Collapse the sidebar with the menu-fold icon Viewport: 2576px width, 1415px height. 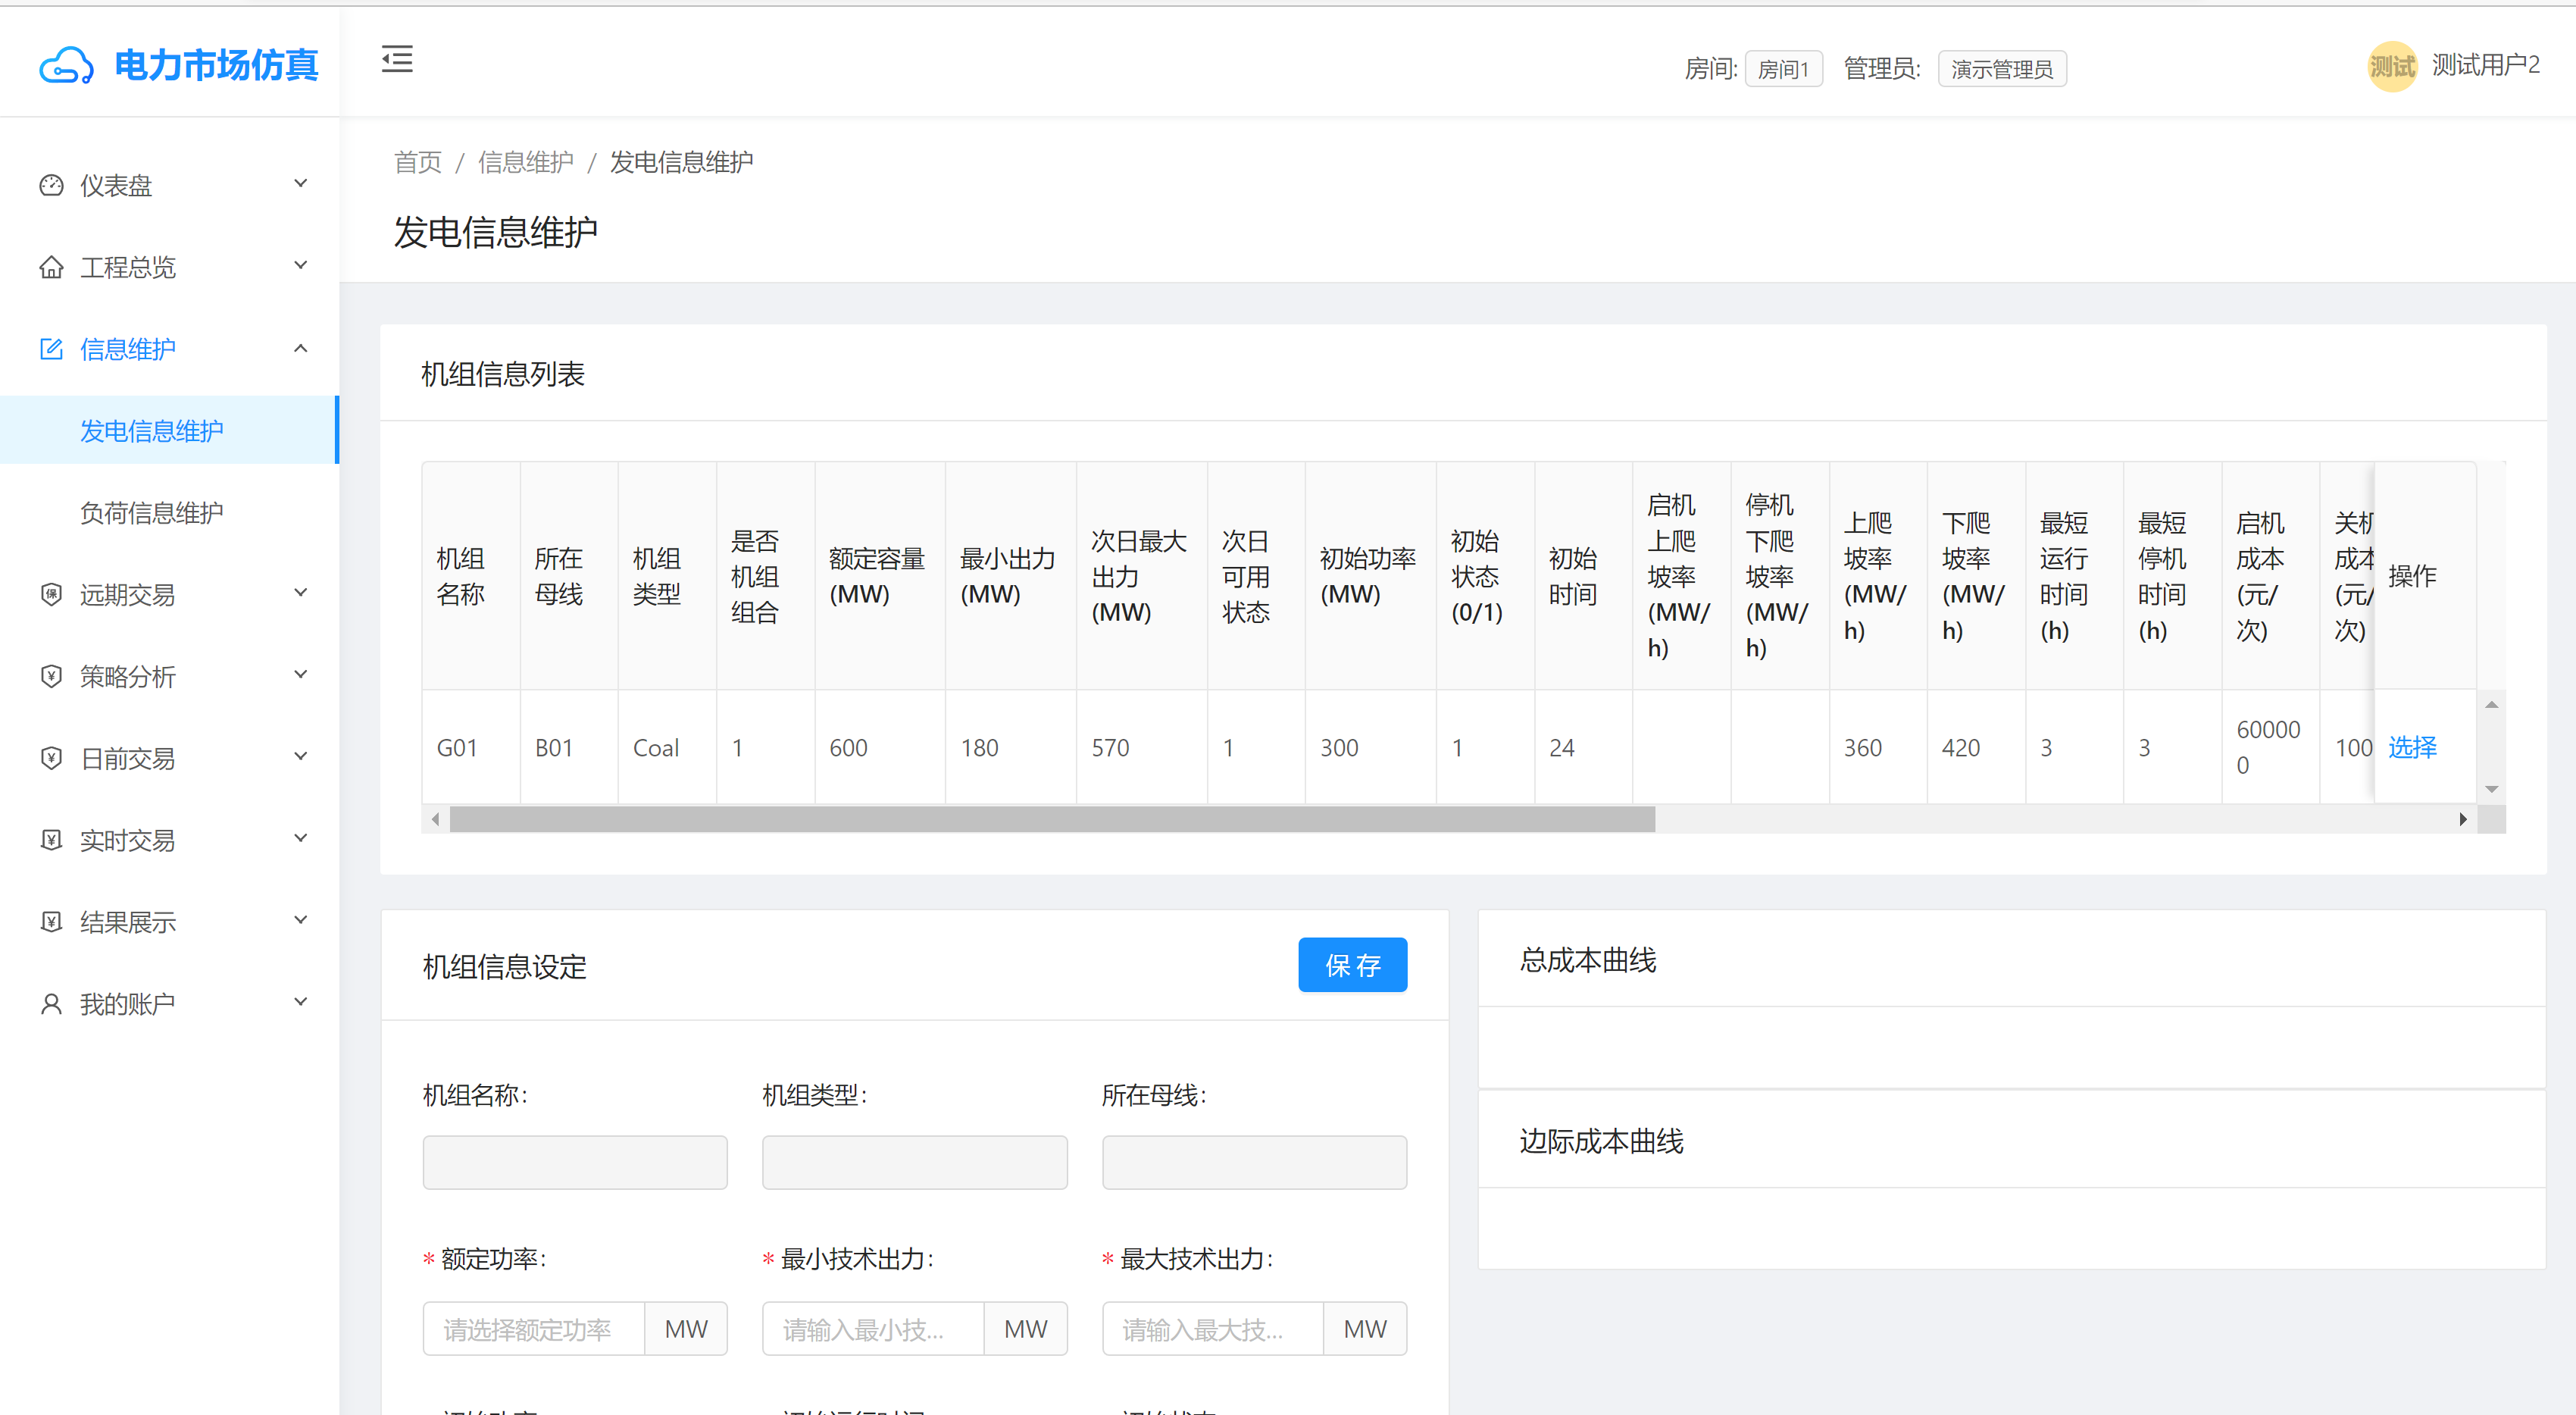point(397,59)
